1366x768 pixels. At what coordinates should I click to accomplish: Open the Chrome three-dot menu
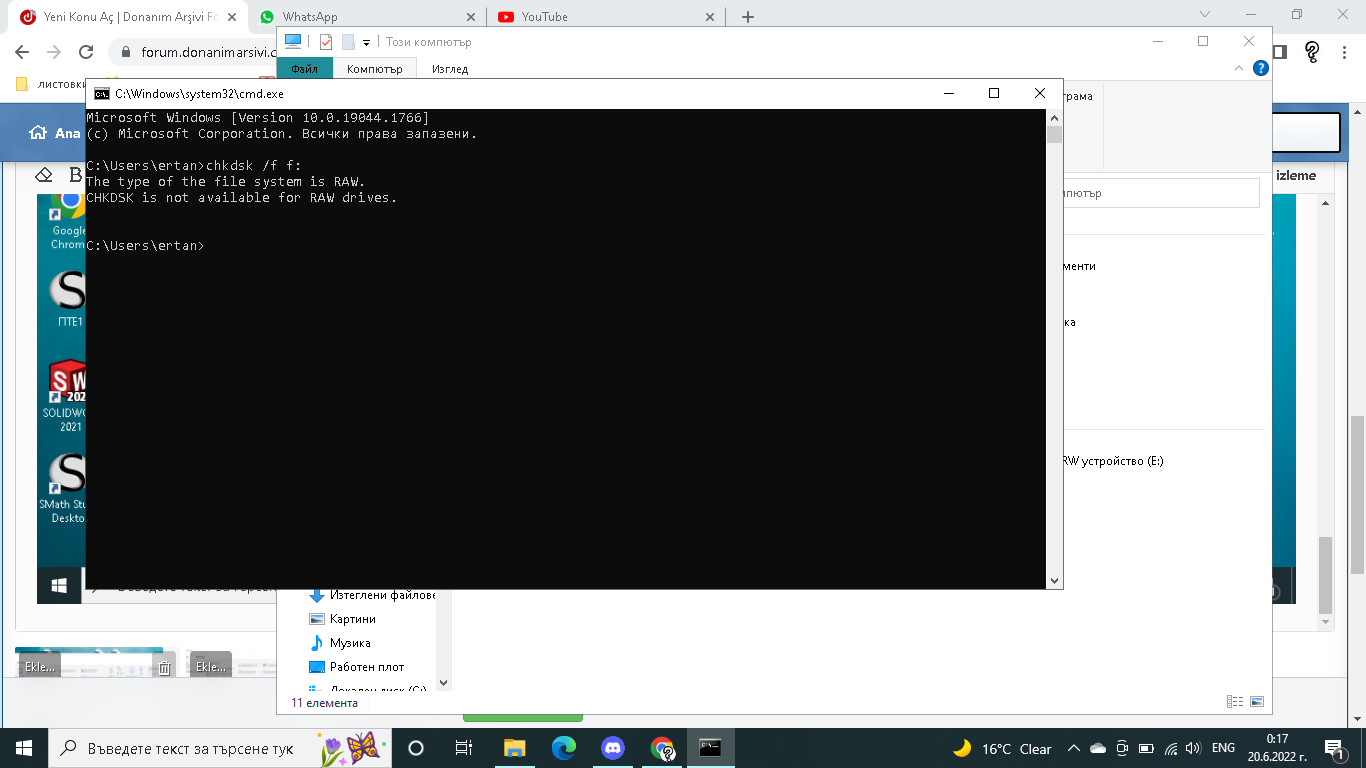1345,52
